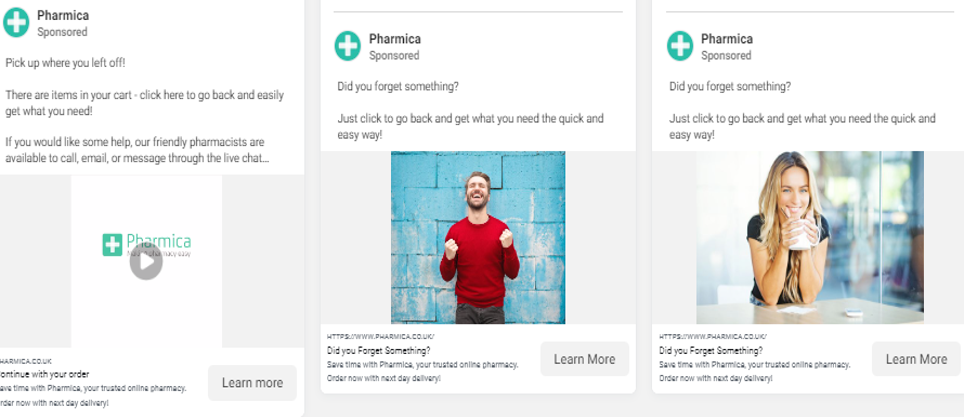Open the Pharmica page name on the woman-with-mug ad

pyautogui.click(x=727, y=39)
